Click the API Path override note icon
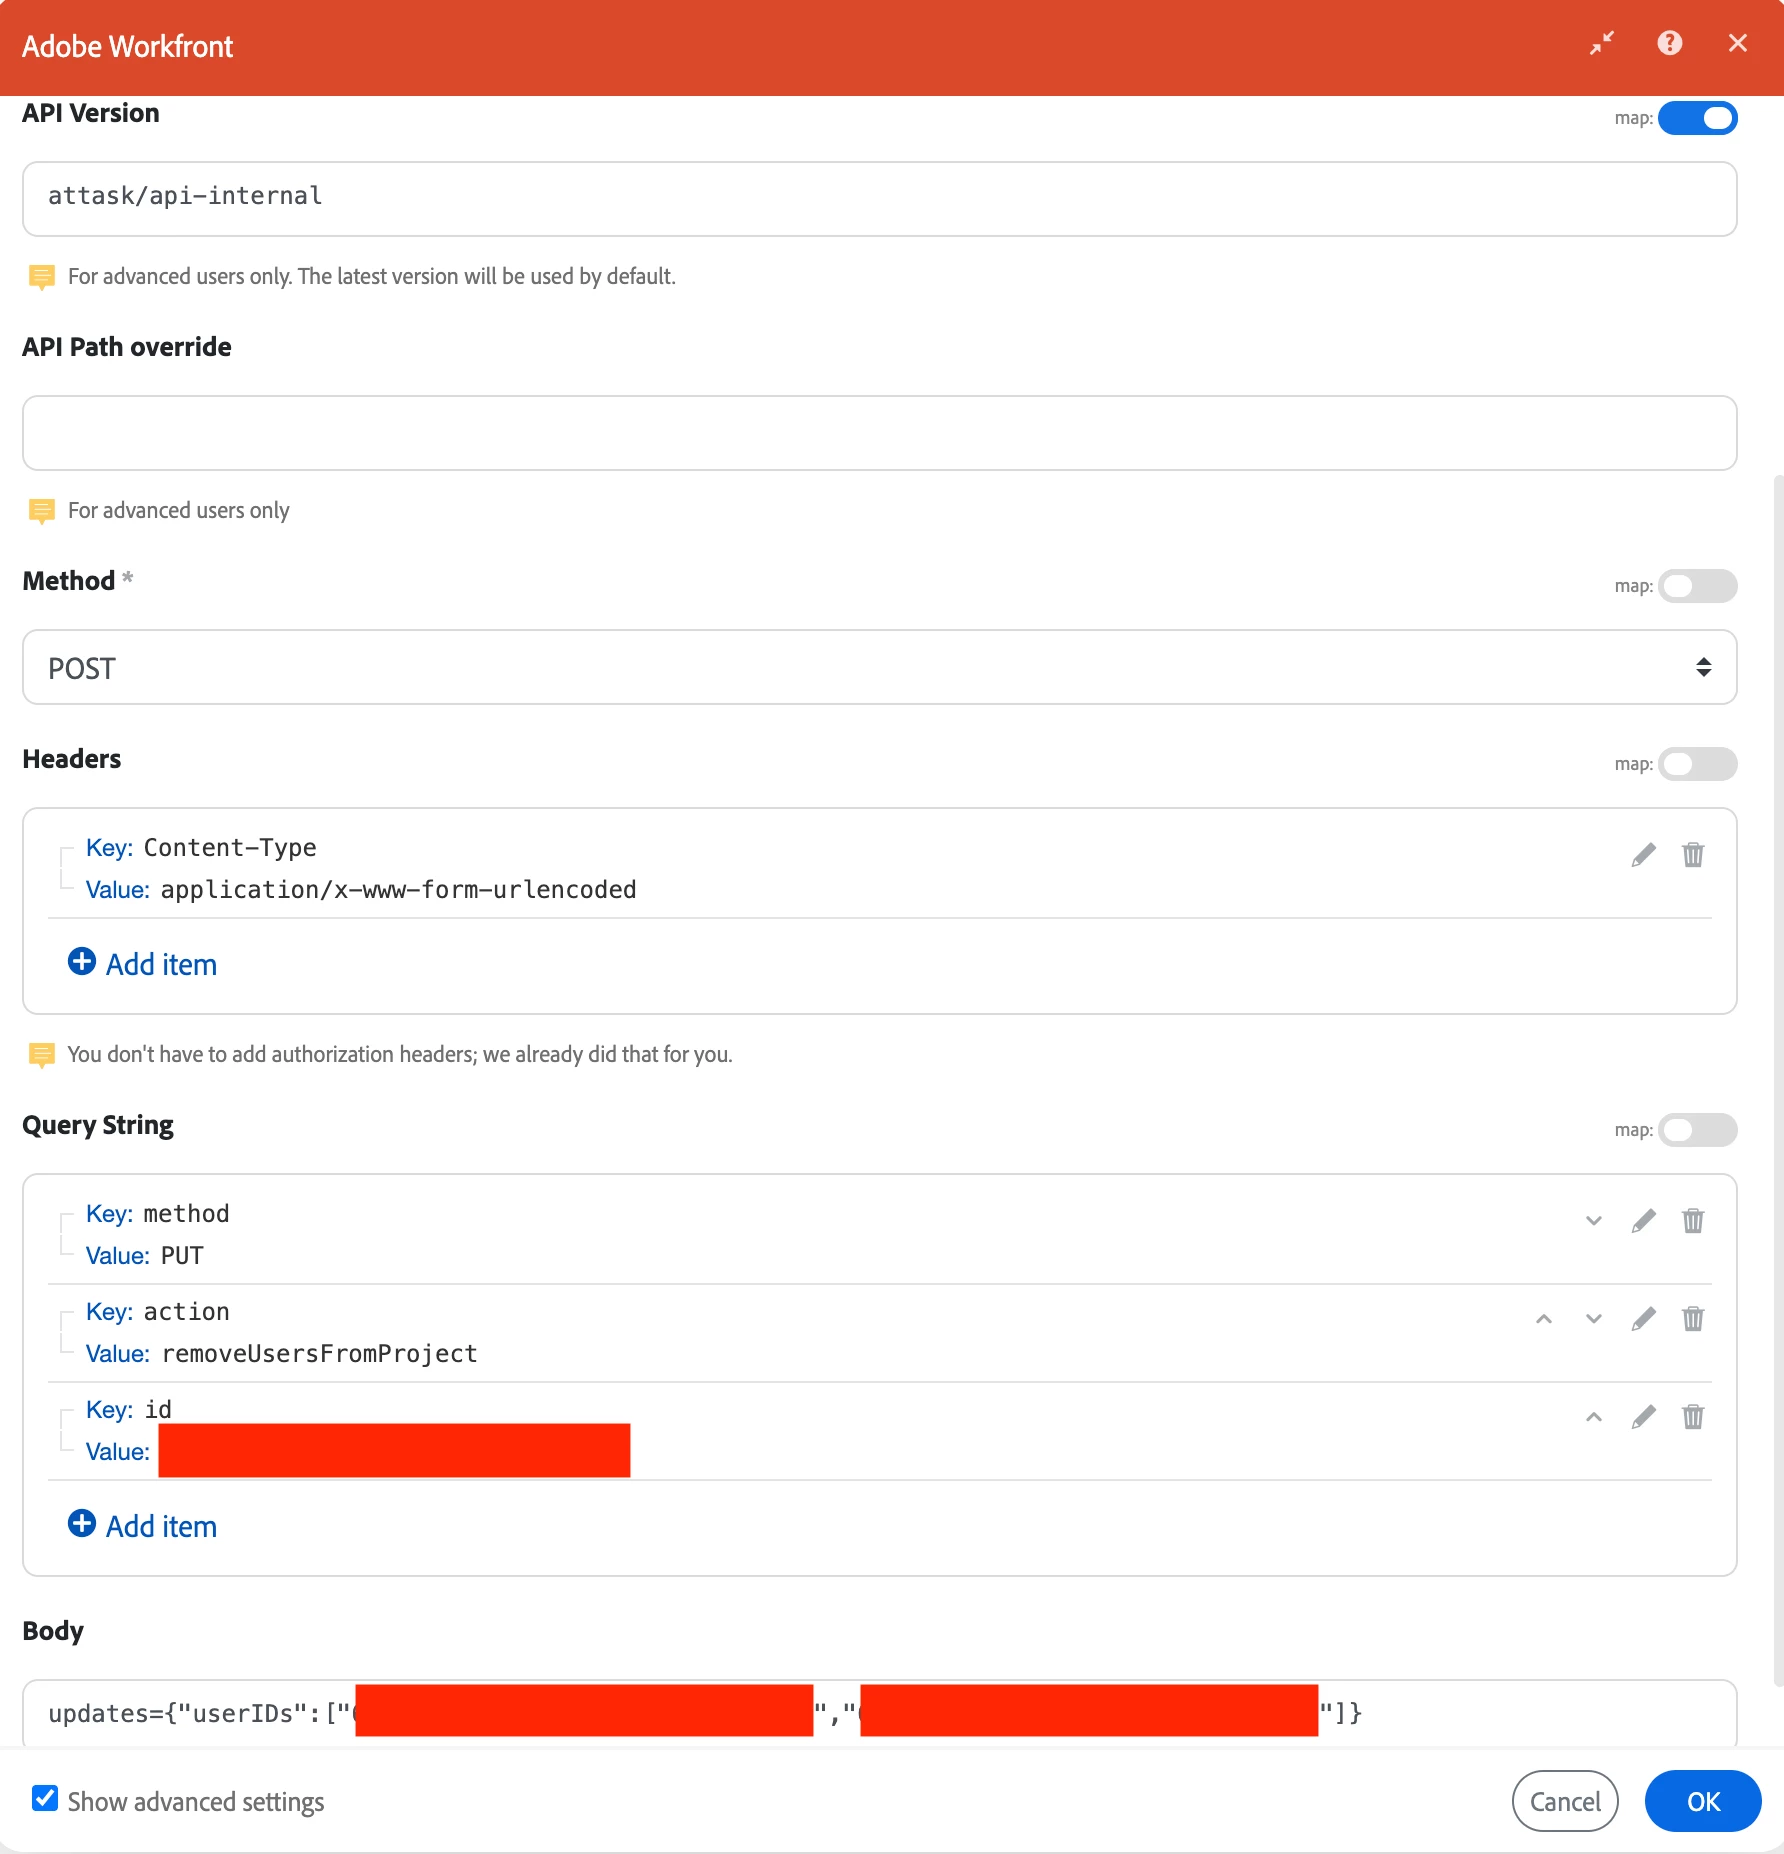Image resolution: width=1784 pixels, height=1854 pixels. point(42,511)
